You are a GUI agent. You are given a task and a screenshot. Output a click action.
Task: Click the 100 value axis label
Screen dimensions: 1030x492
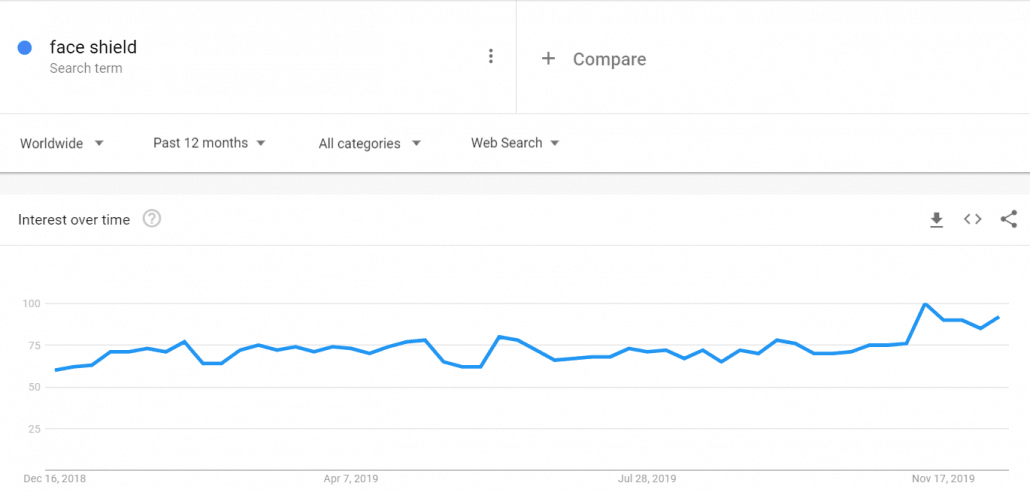[29, 303]
